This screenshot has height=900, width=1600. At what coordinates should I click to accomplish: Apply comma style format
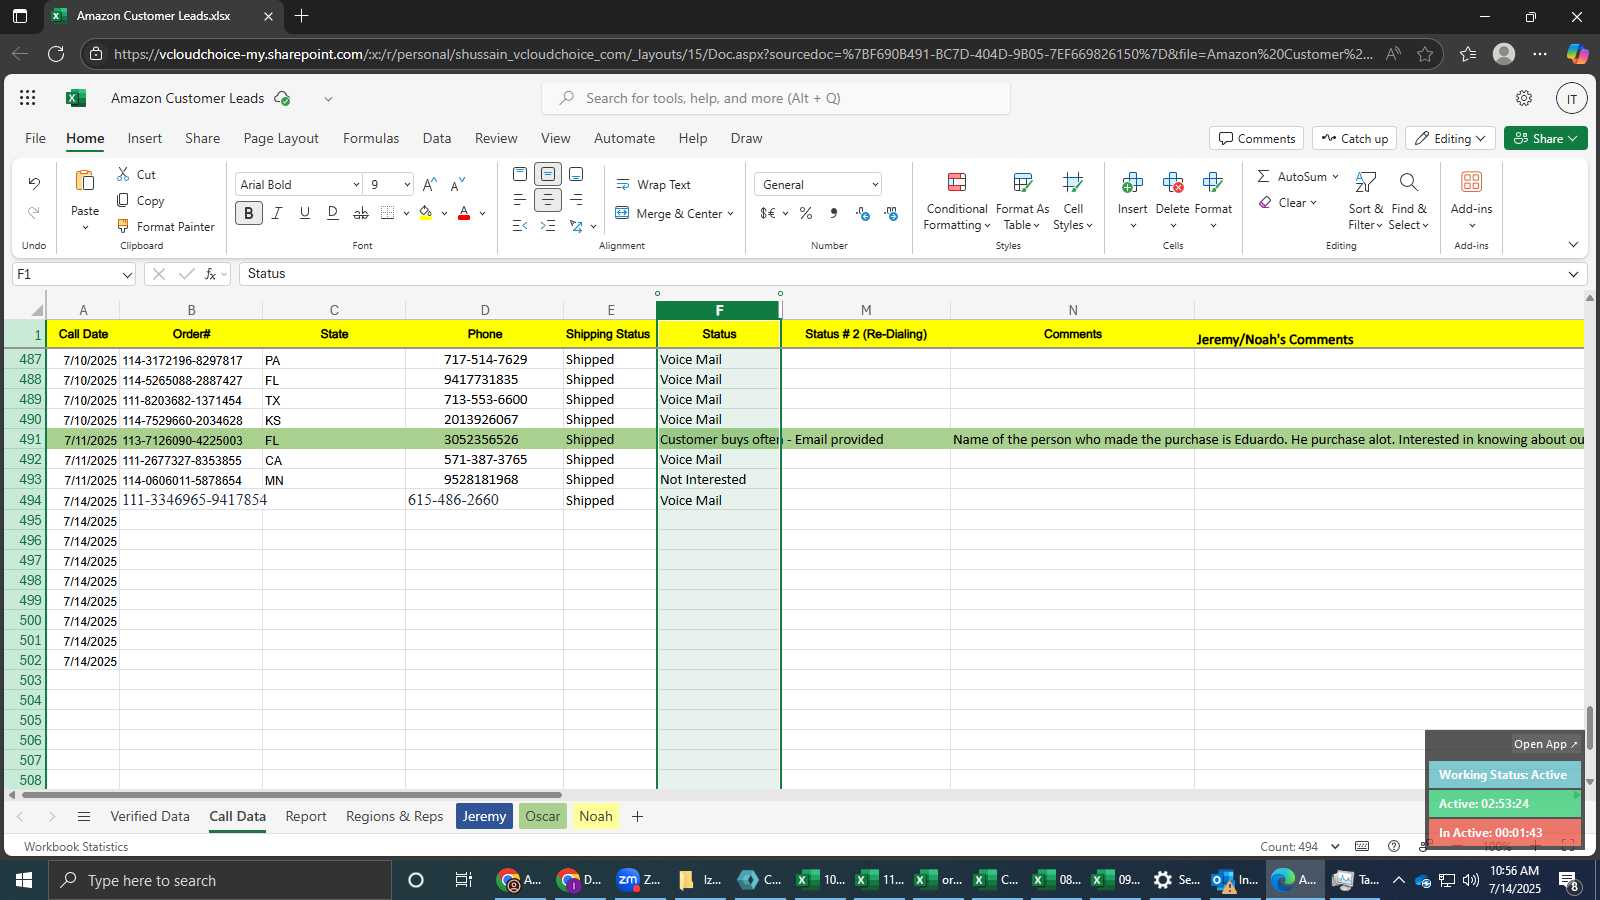[834, 213]
